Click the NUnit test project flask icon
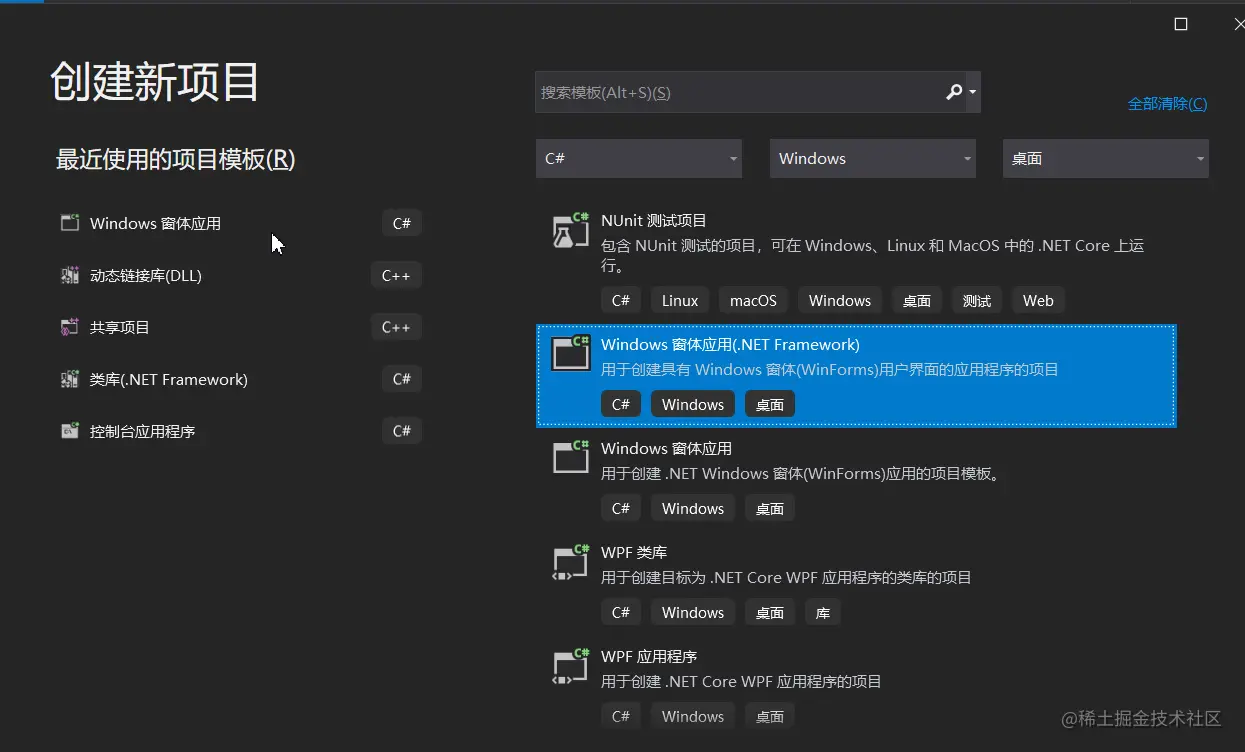Screen dimensions: 1245x752 [x=571, y=230]
